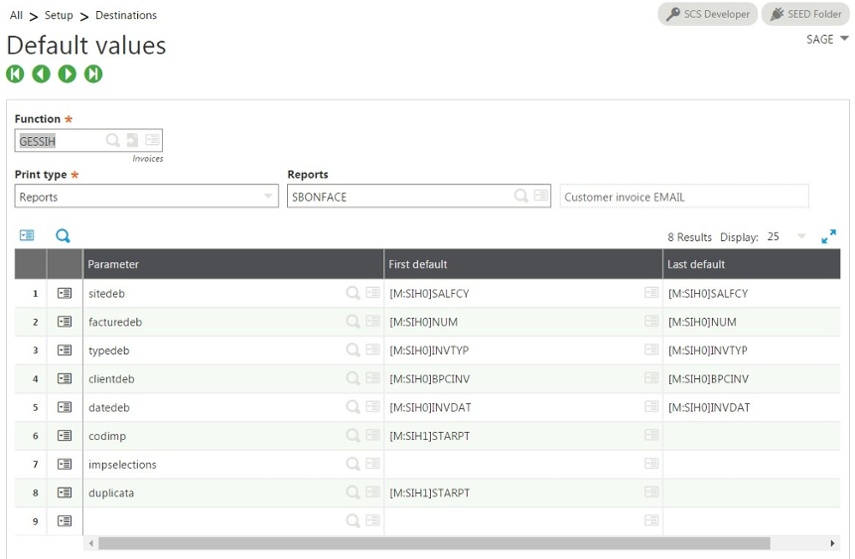Open the Display count dropdown arrow
The width and height of the screenshot is (855, 559).
pyautogui.click(x=801, y=237)
